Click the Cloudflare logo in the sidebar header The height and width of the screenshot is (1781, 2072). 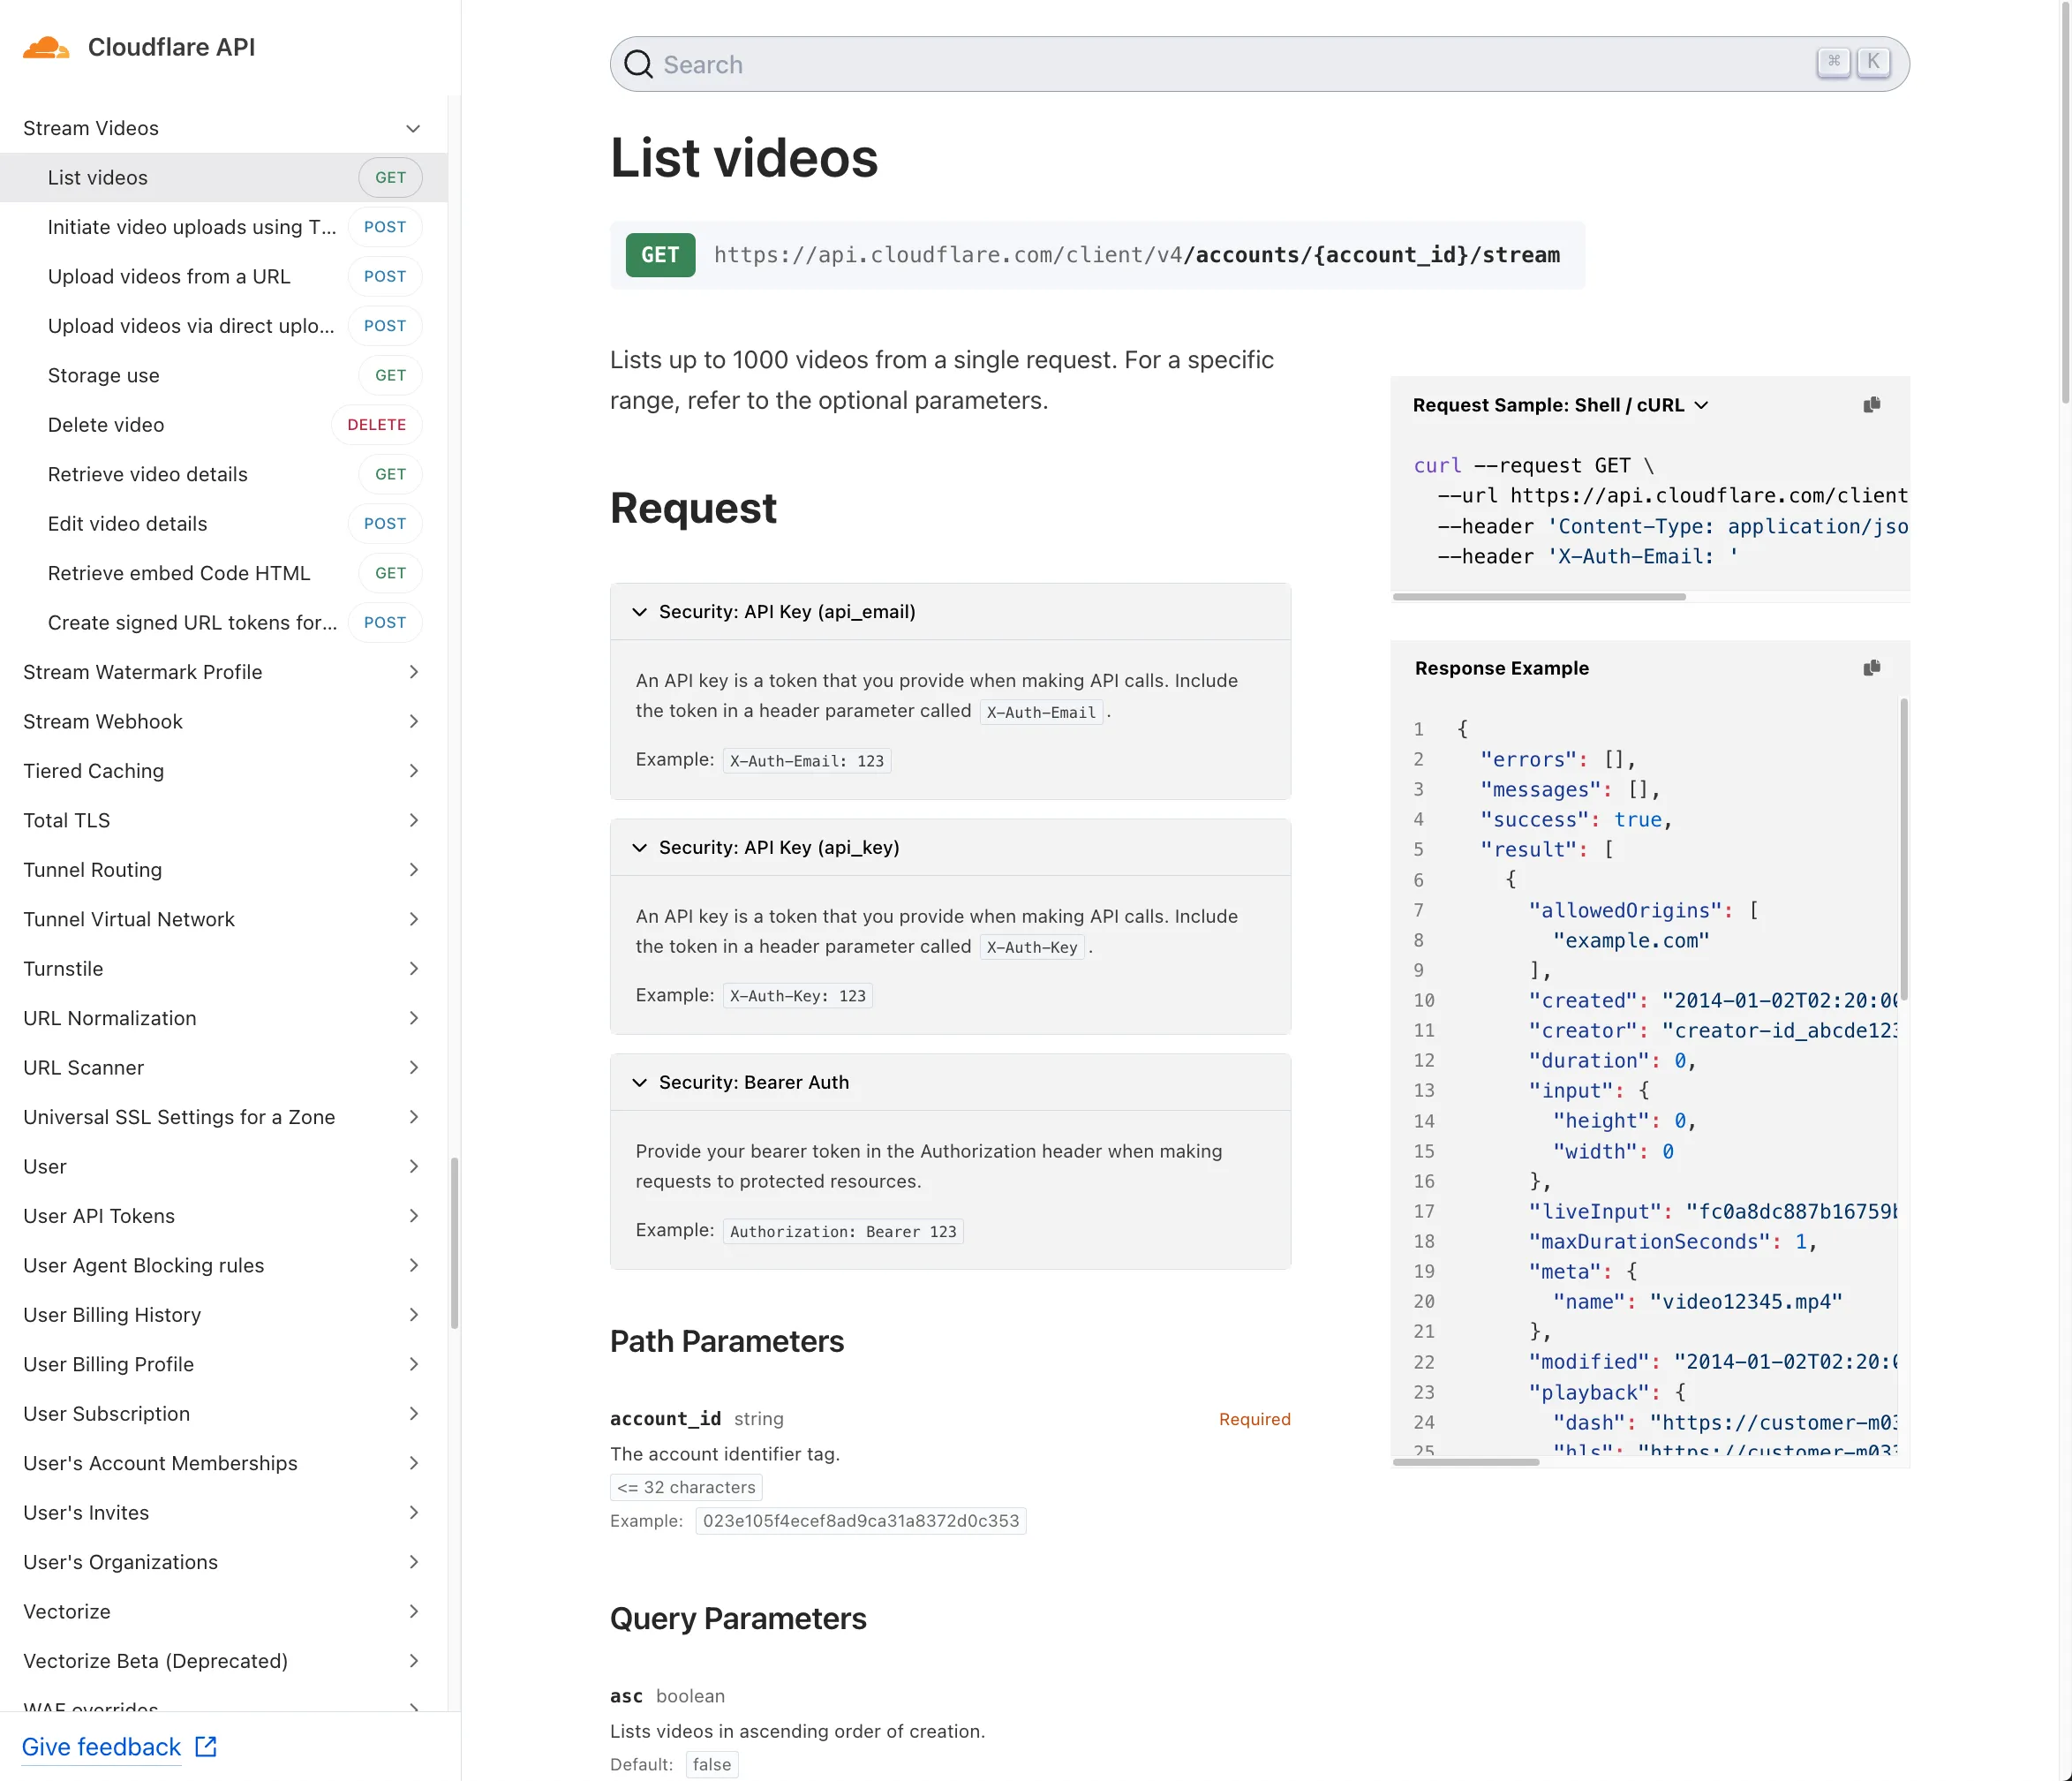click(45, 46)
